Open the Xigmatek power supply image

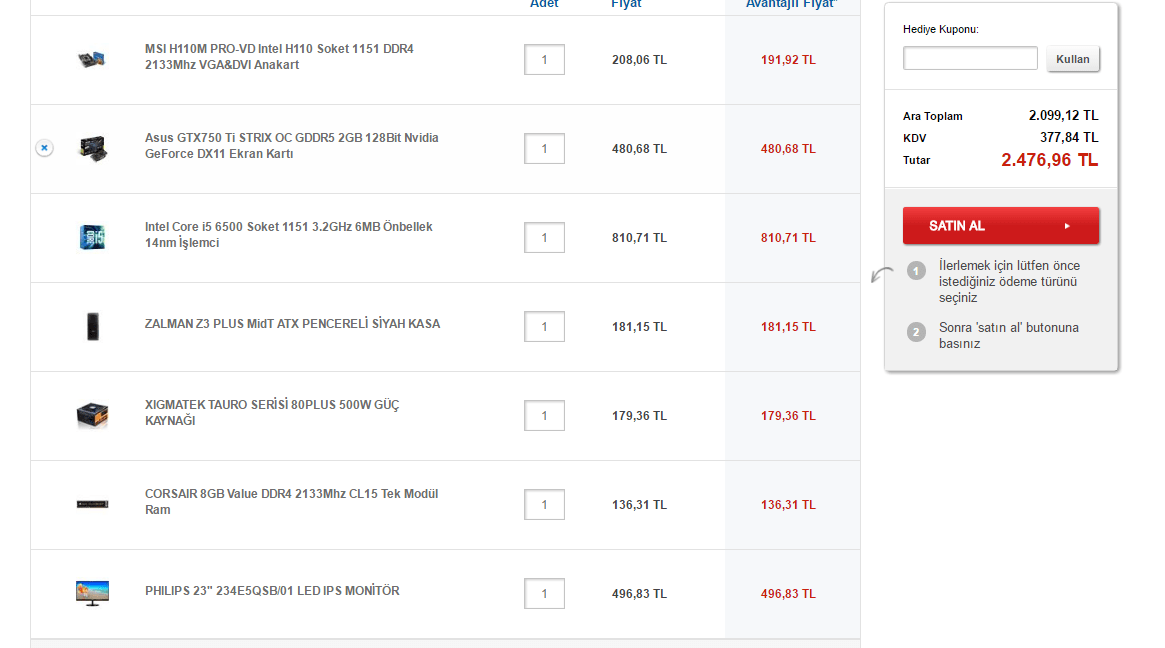point(92,415)
